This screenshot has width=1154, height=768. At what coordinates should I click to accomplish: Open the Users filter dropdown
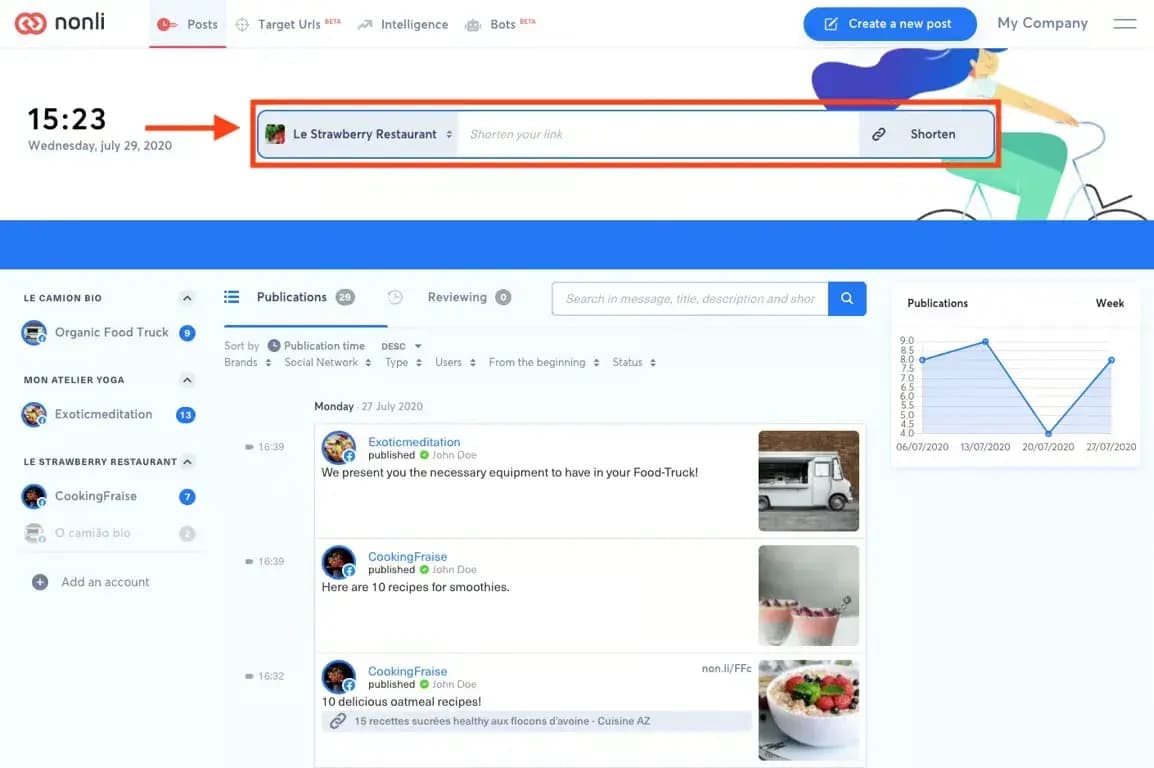pos(455,362)
